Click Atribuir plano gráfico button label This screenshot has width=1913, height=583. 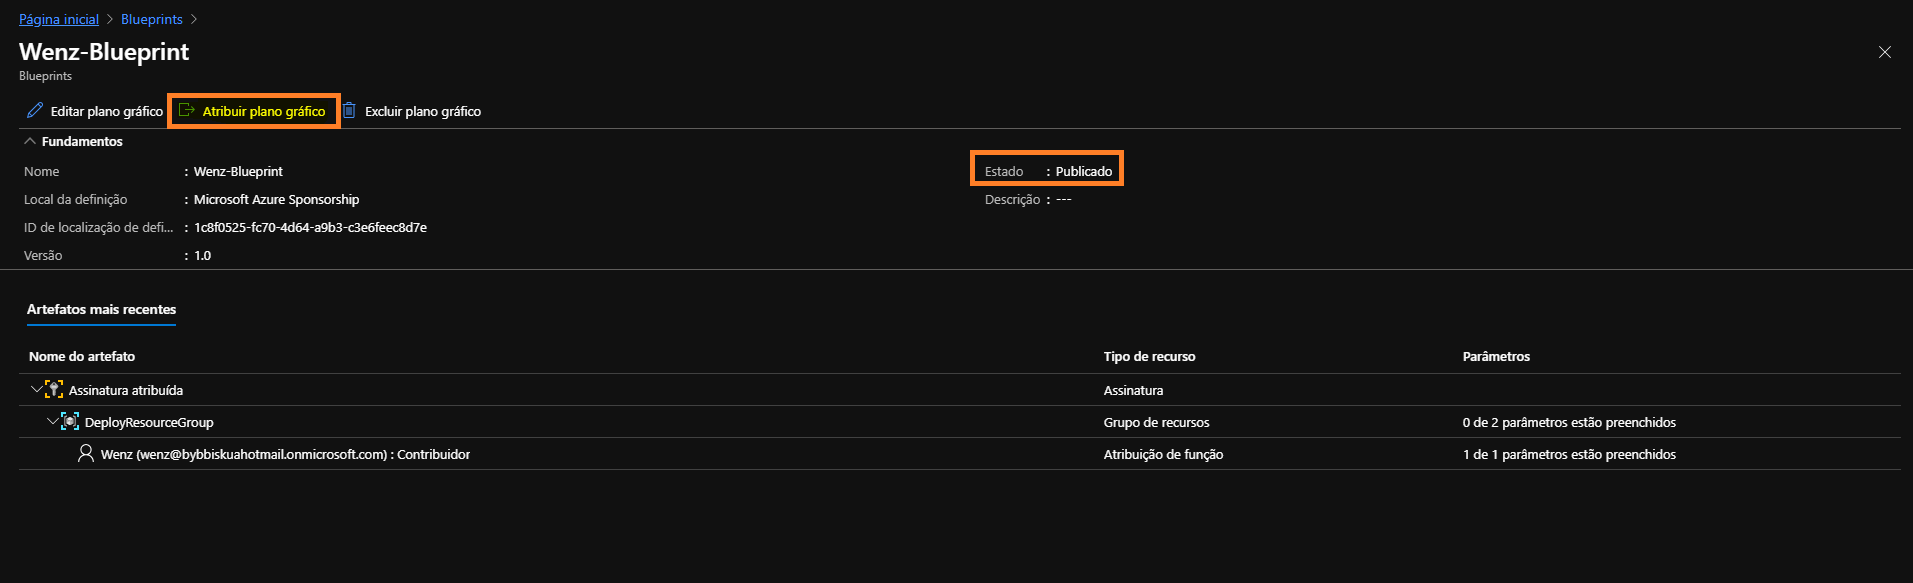coord(264,111)
